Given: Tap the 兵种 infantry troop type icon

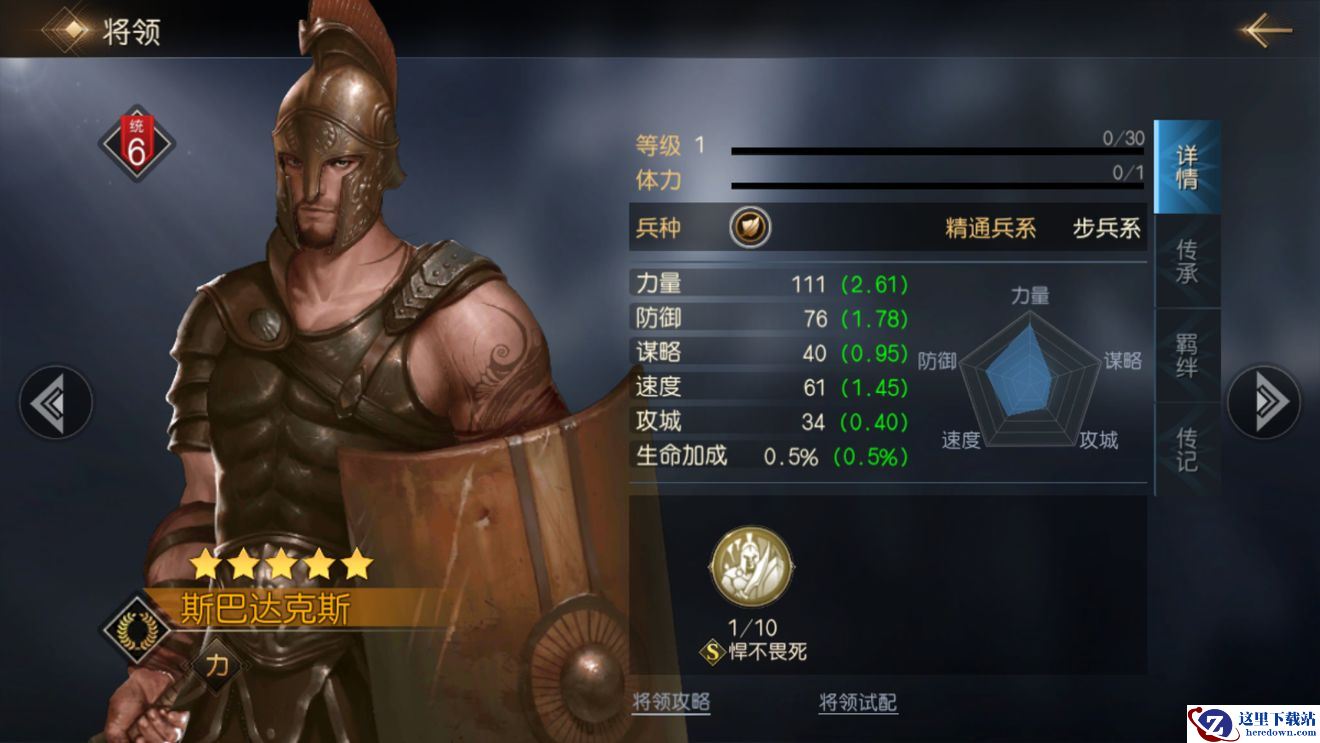Looking at the screenshot, I should coord(750,227).
